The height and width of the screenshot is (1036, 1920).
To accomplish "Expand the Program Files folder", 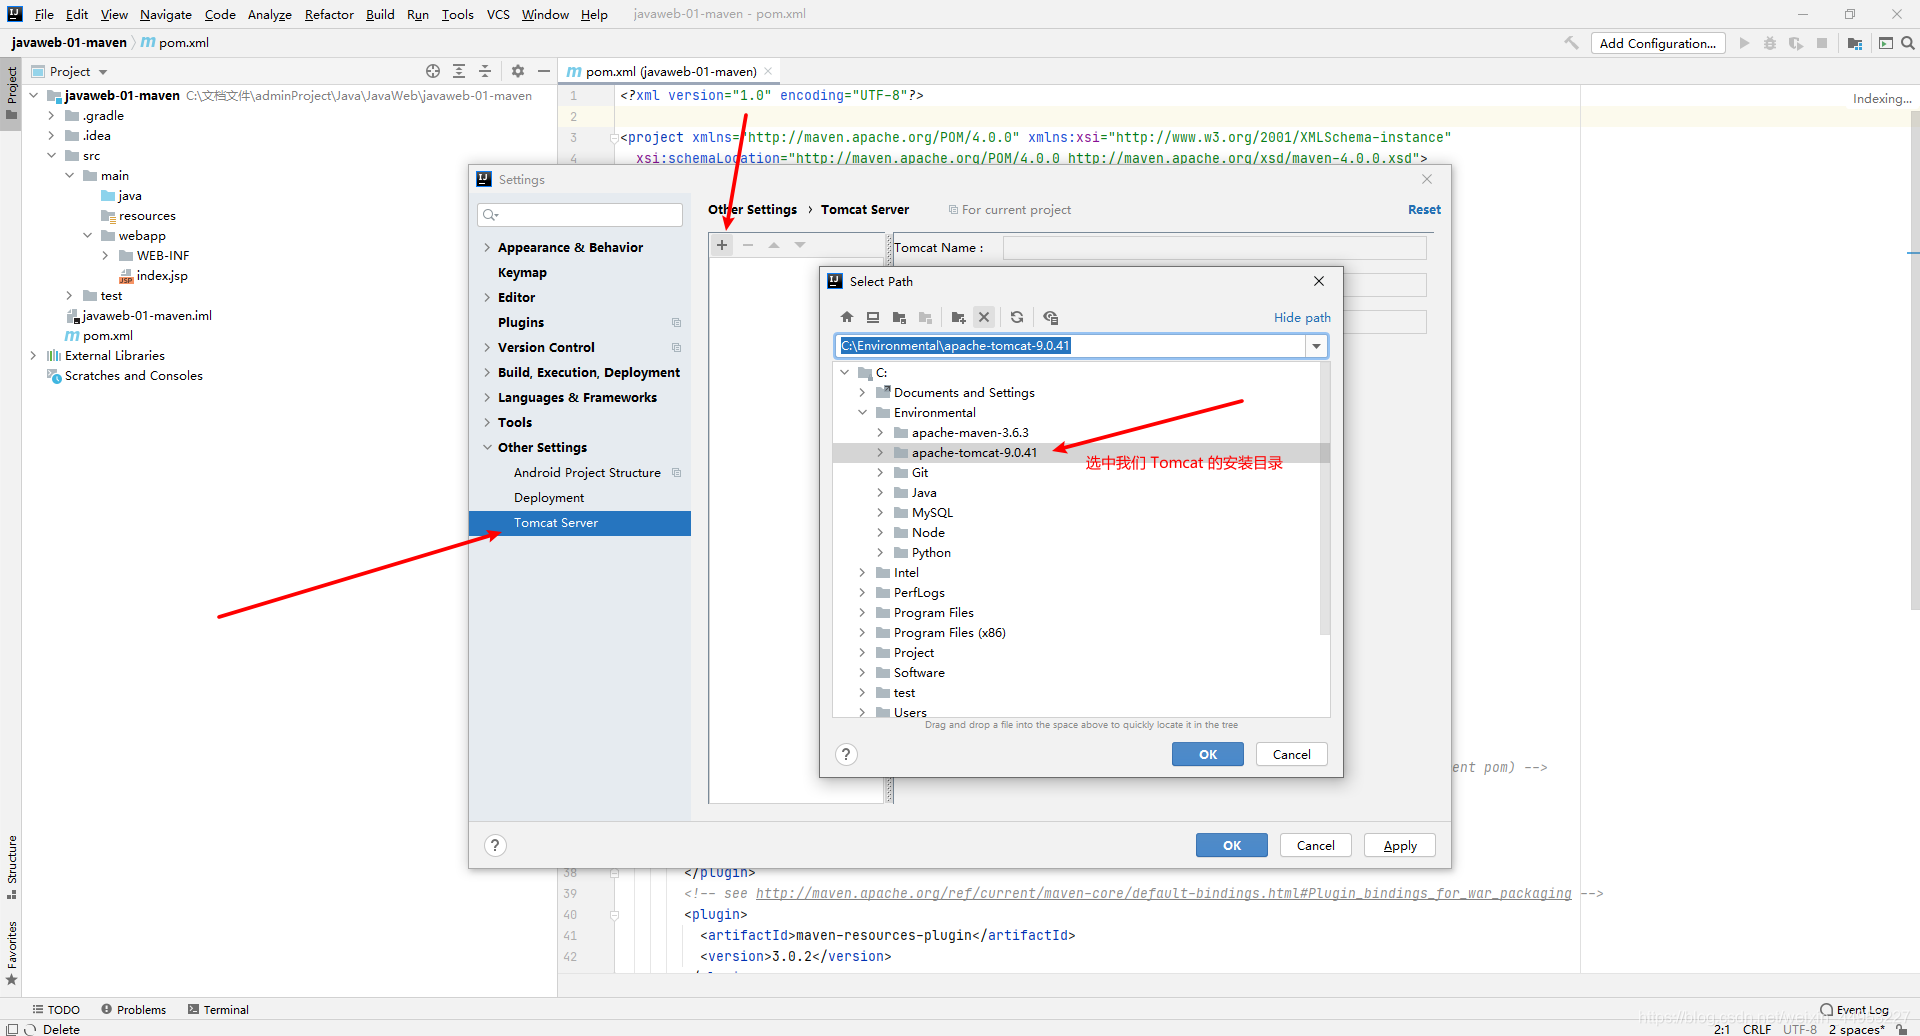I will pyautogui.click(x=862, y=613).
